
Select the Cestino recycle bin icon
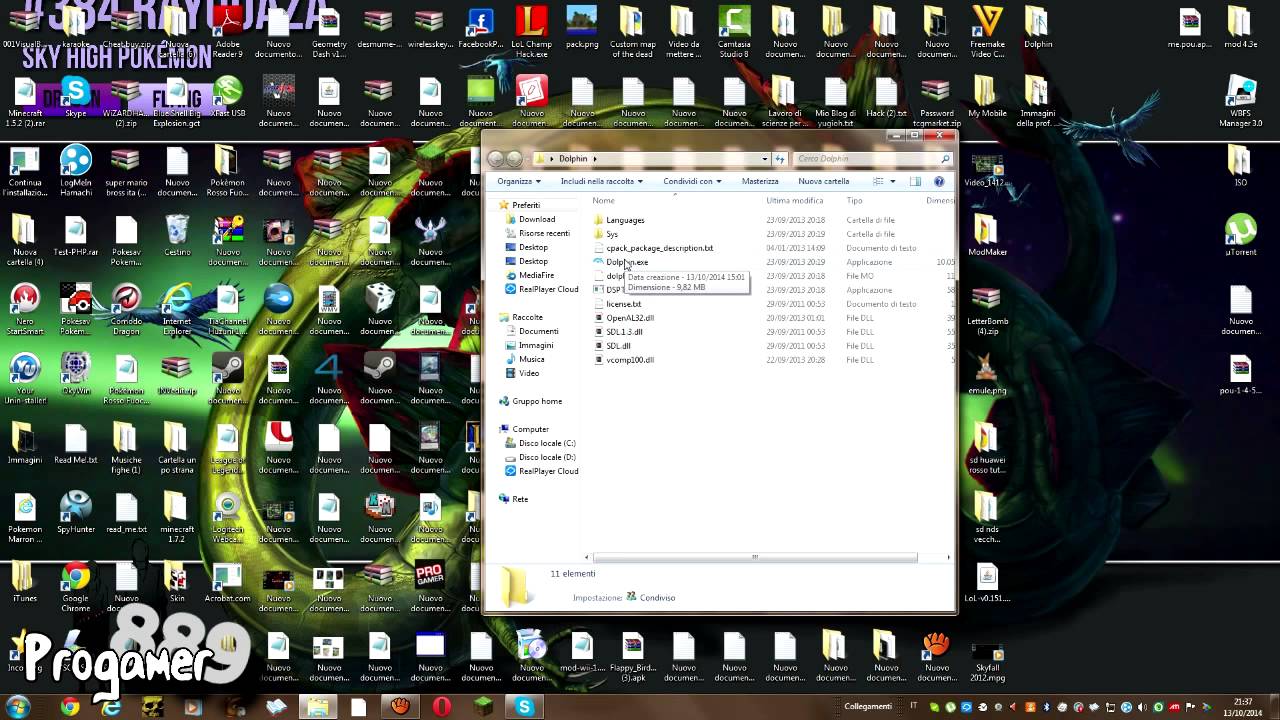[177, 234]
